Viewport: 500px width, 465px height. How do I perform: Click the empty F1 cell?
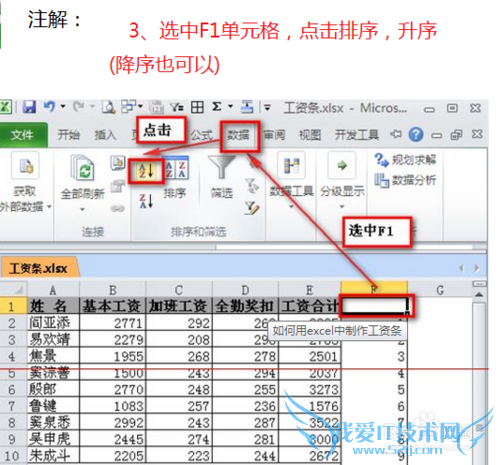coord(374,305)
